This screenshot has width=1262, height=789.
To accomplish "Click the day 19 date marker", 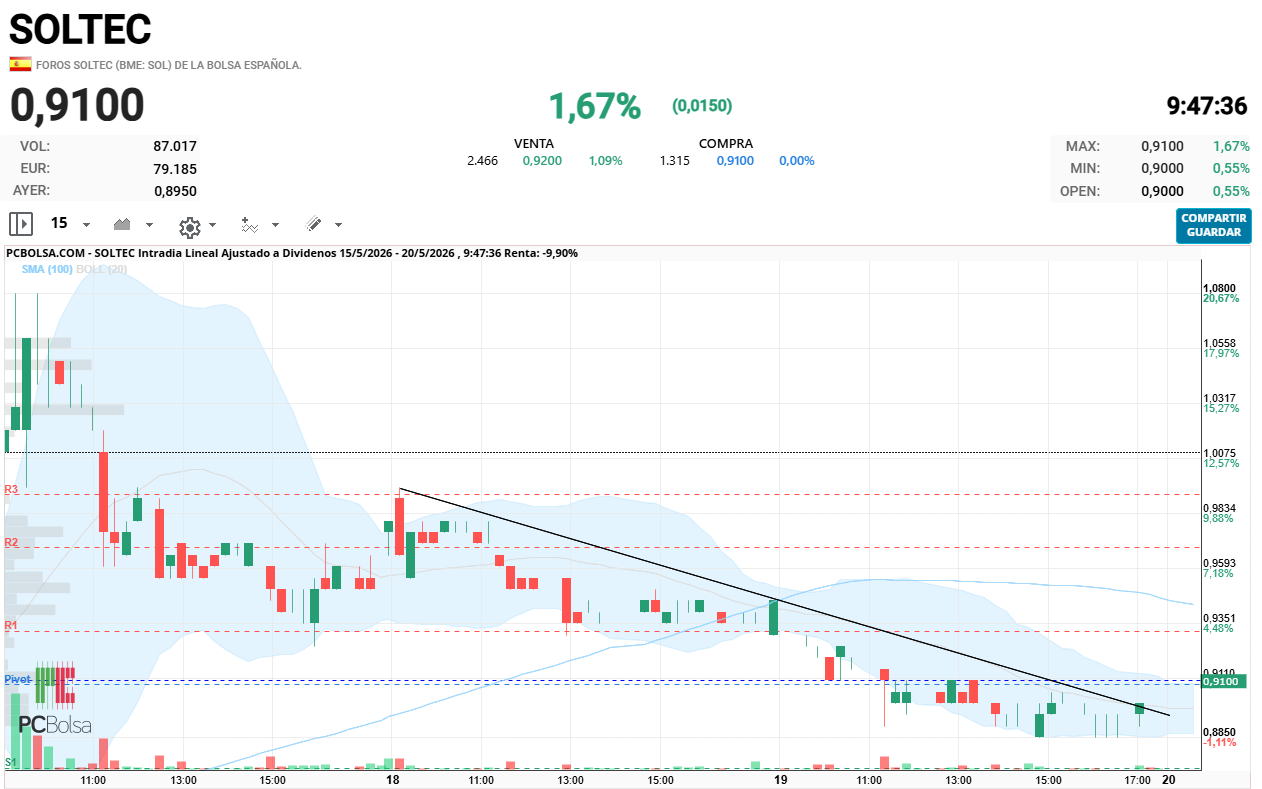I will [x=781, y=779].
